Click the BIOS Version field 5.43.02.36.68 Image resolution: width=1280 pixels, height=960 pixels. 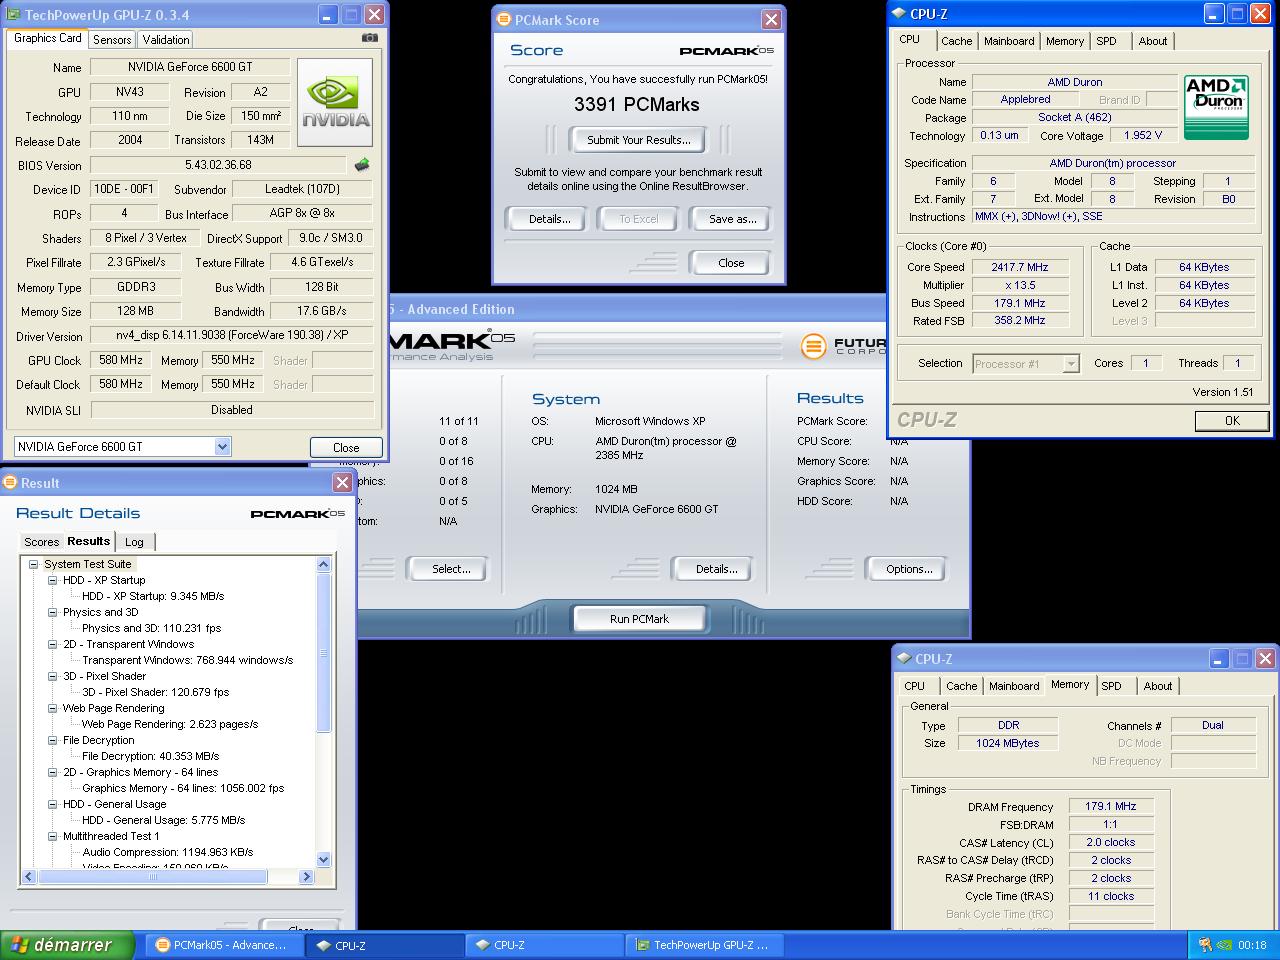(218, 165)
